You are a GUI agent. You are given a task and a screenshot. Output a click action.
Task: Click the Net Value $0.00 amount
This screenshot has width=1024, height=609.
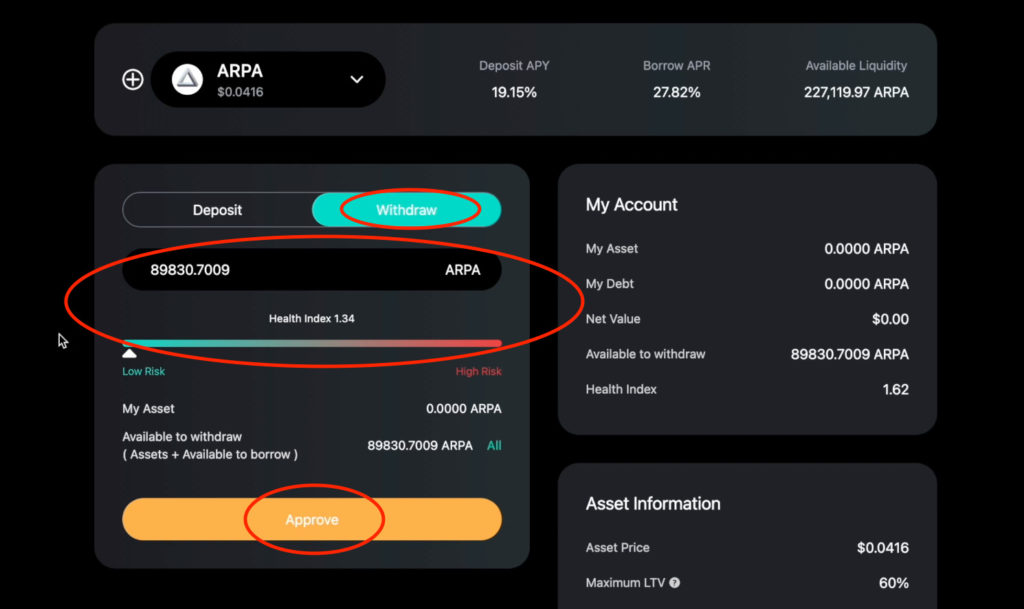click(x=890, y=319)
